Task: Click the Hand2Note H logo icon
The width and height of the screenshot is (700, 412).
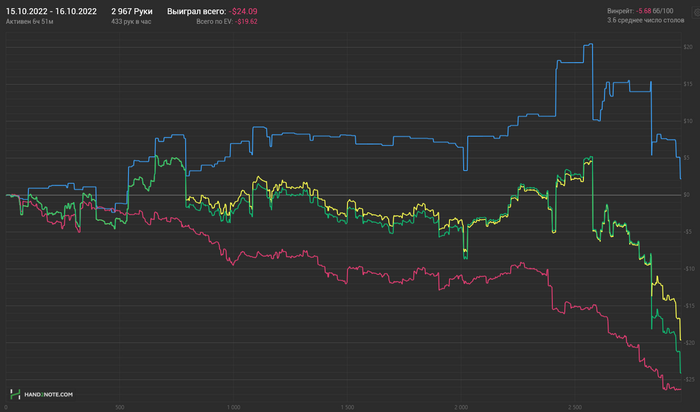Action: [15, 394]
